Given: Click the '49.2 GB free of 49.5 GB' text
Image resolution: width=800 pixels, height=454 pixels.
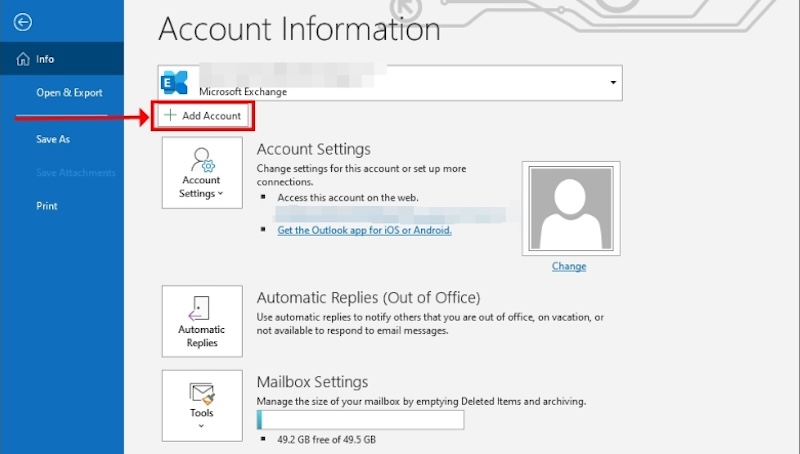Looking at the screenshot, I should pyautogui.click(x=327, y=439).
